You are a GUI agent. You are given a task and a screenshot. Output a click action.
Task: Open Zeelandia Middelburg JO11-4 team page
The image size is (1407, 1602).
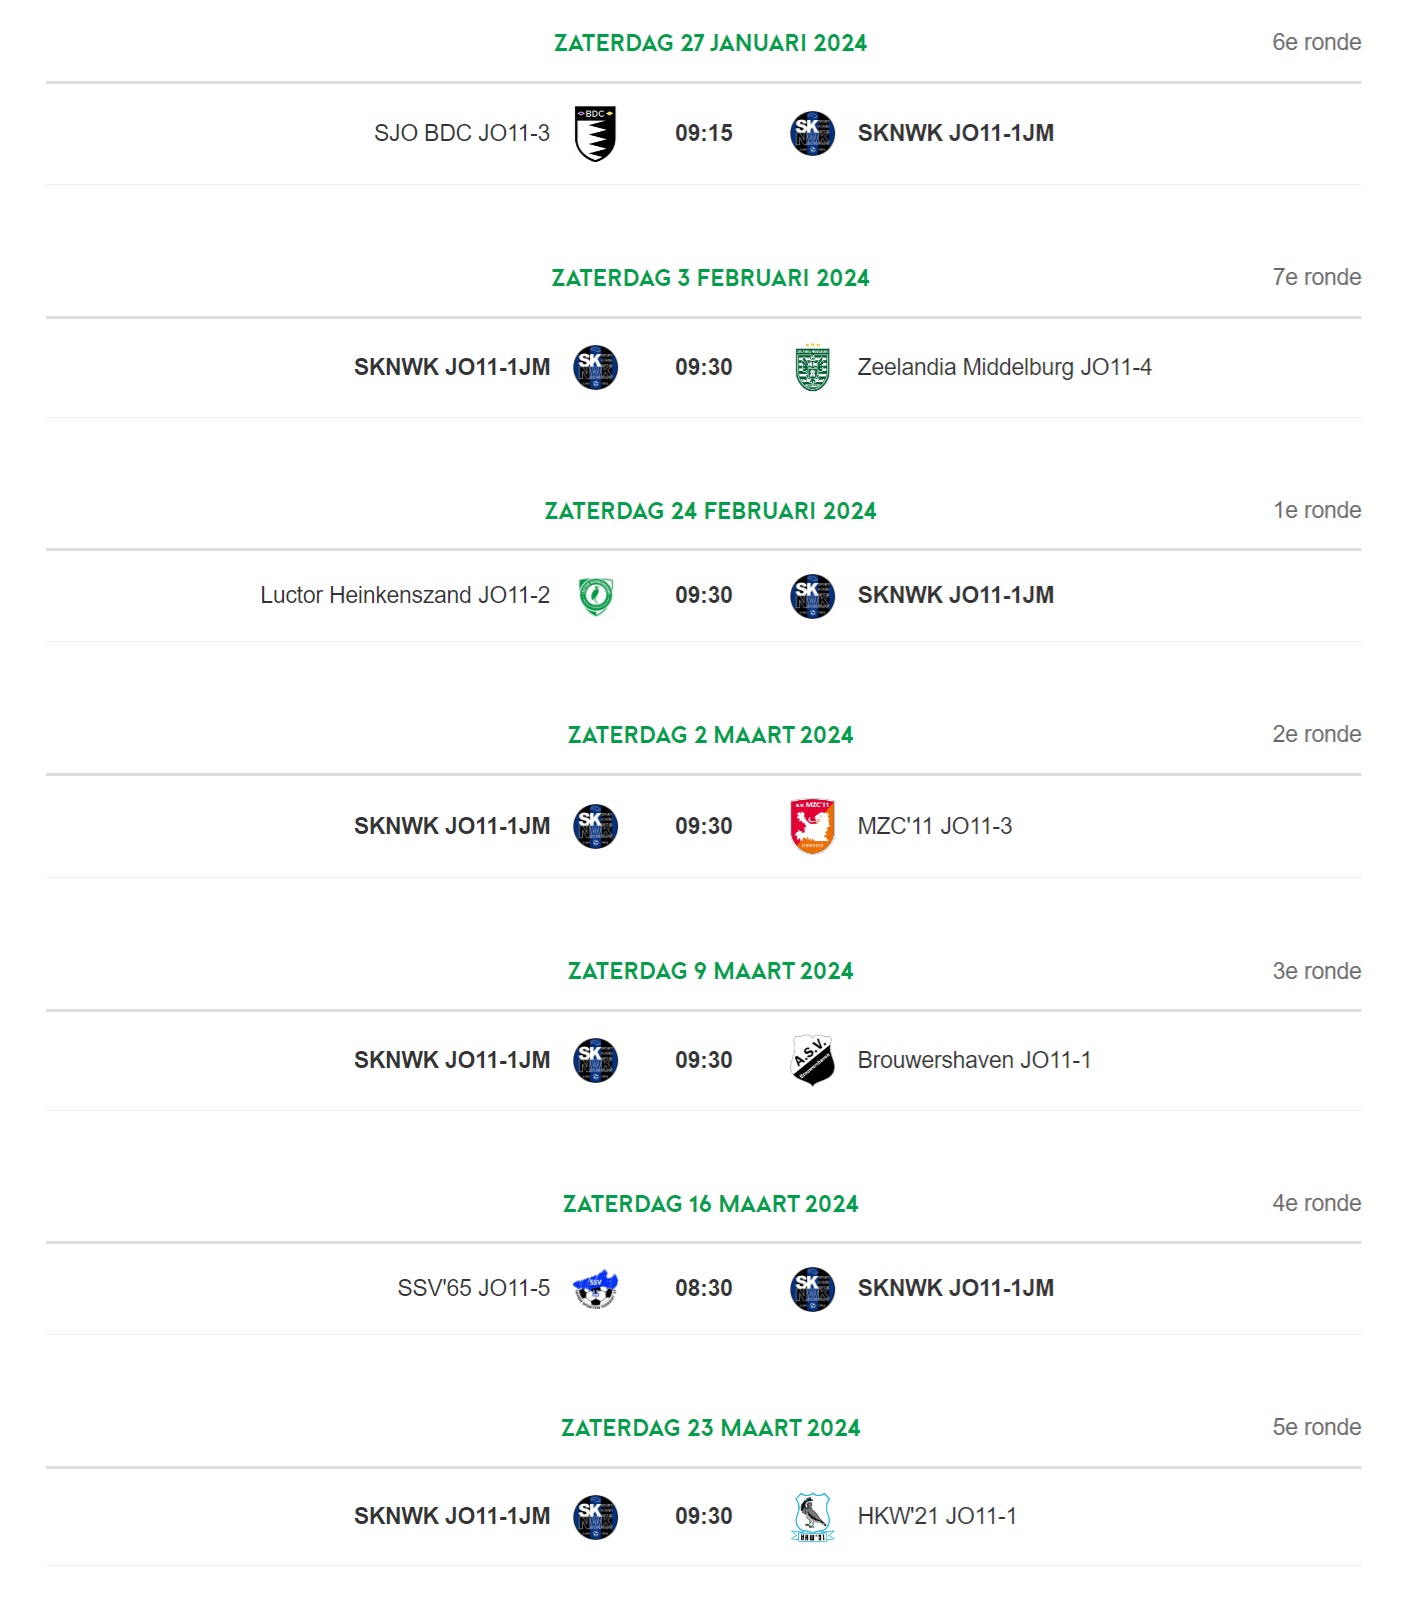(x=1004, y=367)
